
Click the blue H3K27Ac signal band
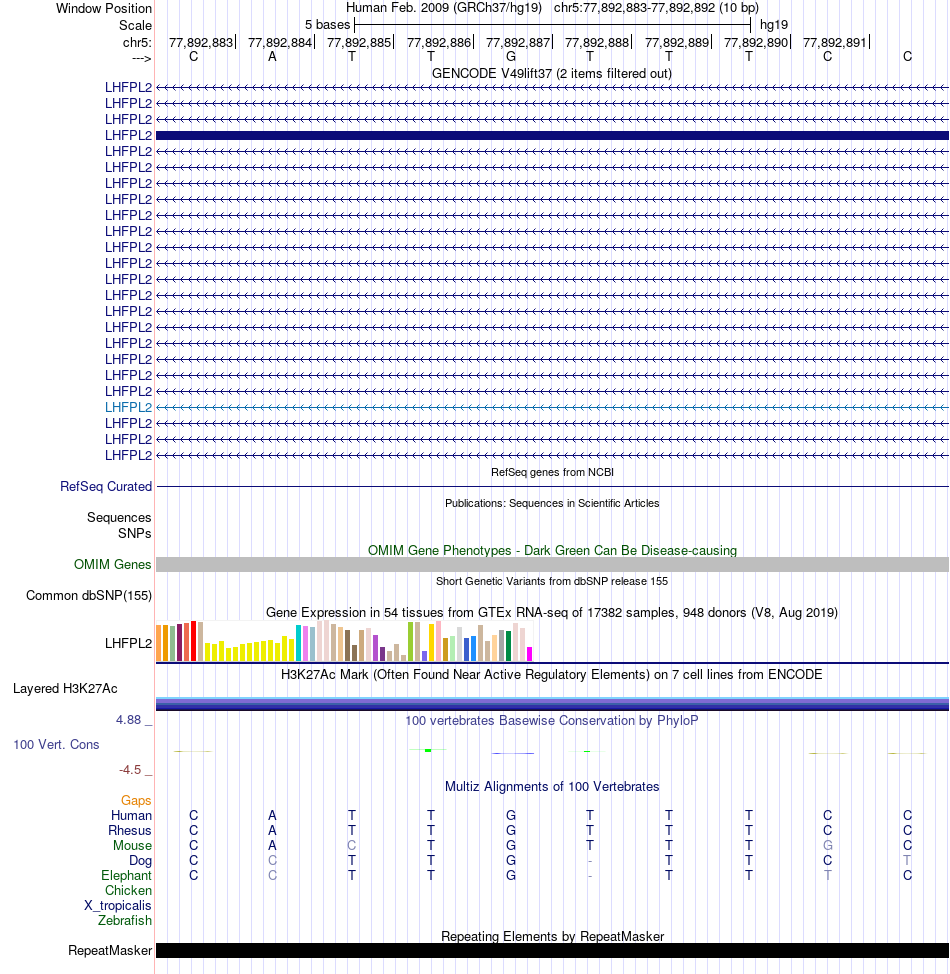click(552, 704)
